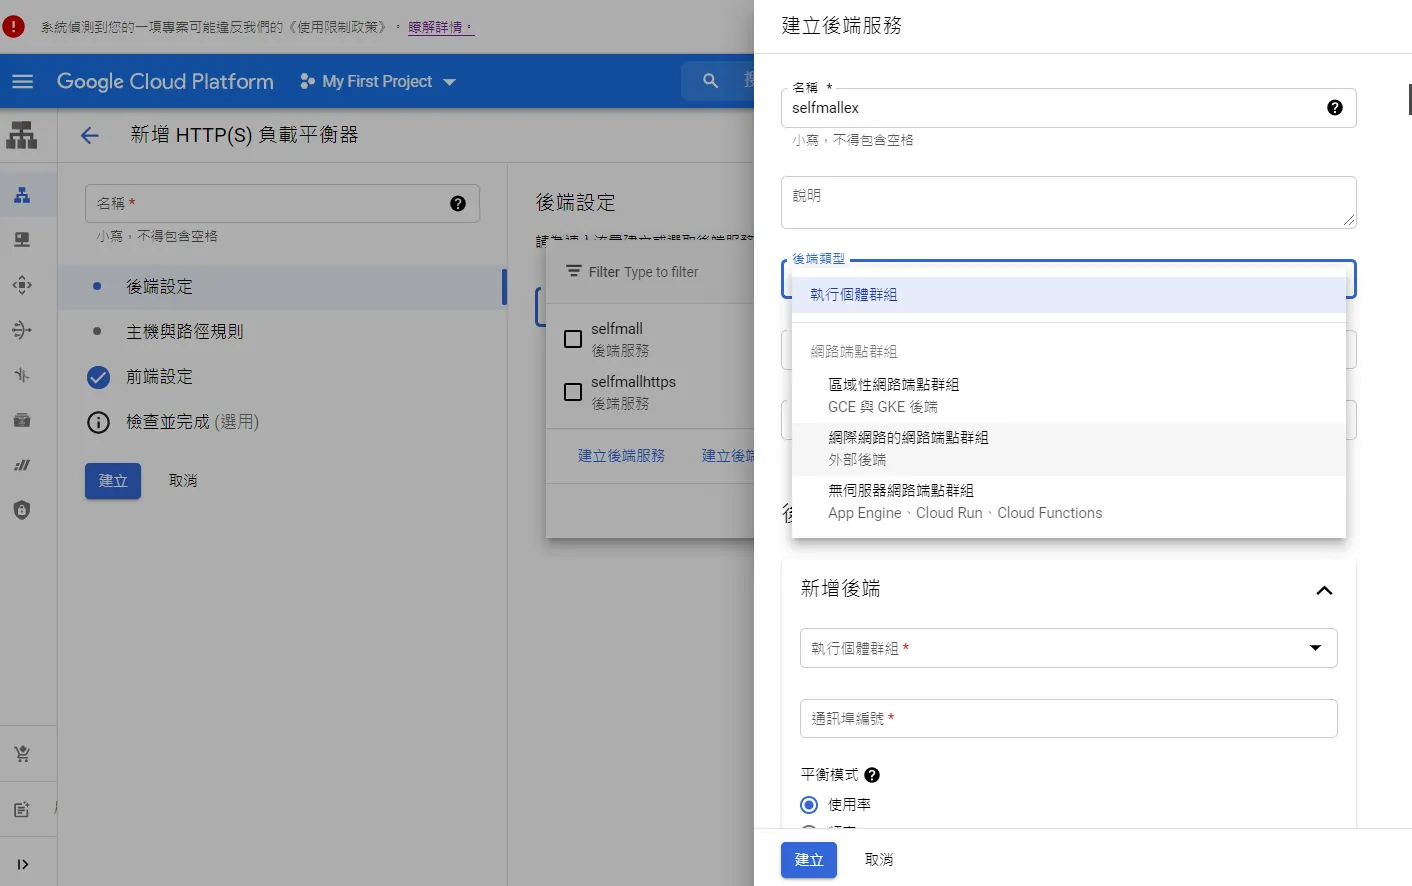
Task: Check the selfmall backend service checkbox
Action: (x=573, y=339)
